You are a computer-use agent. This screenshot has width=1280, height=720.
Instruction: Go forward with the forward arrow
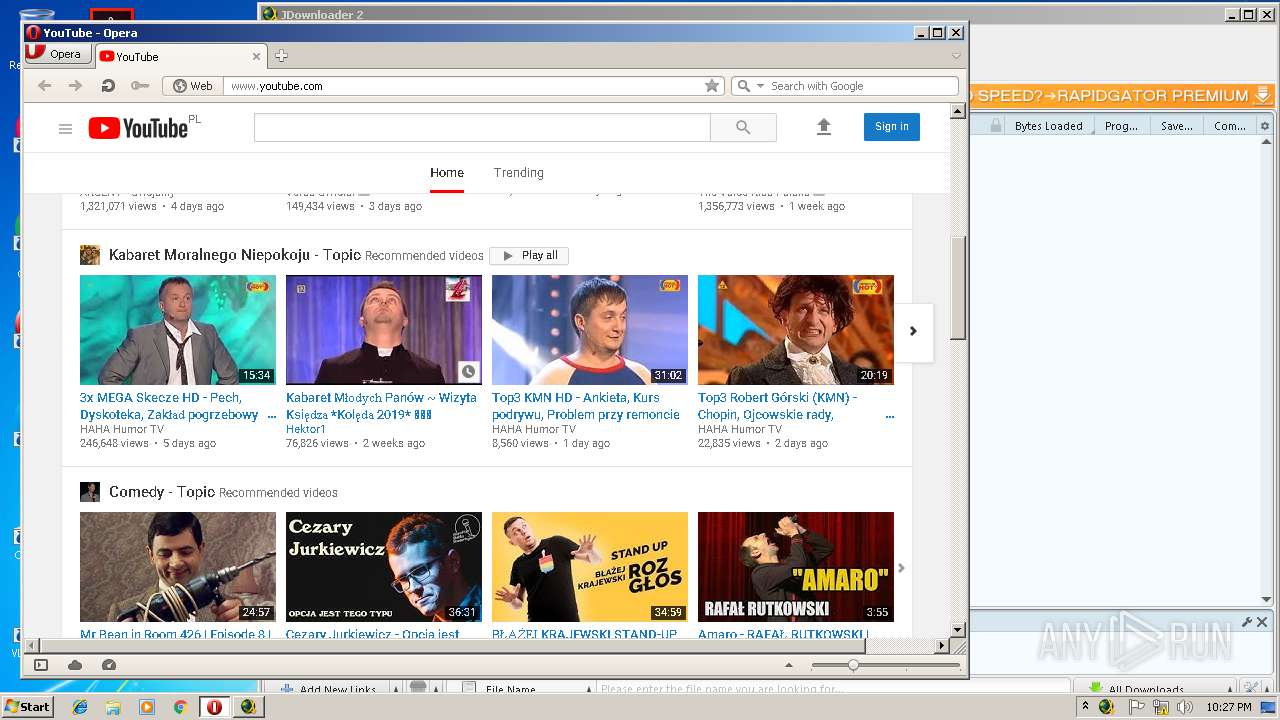point(75,86)
